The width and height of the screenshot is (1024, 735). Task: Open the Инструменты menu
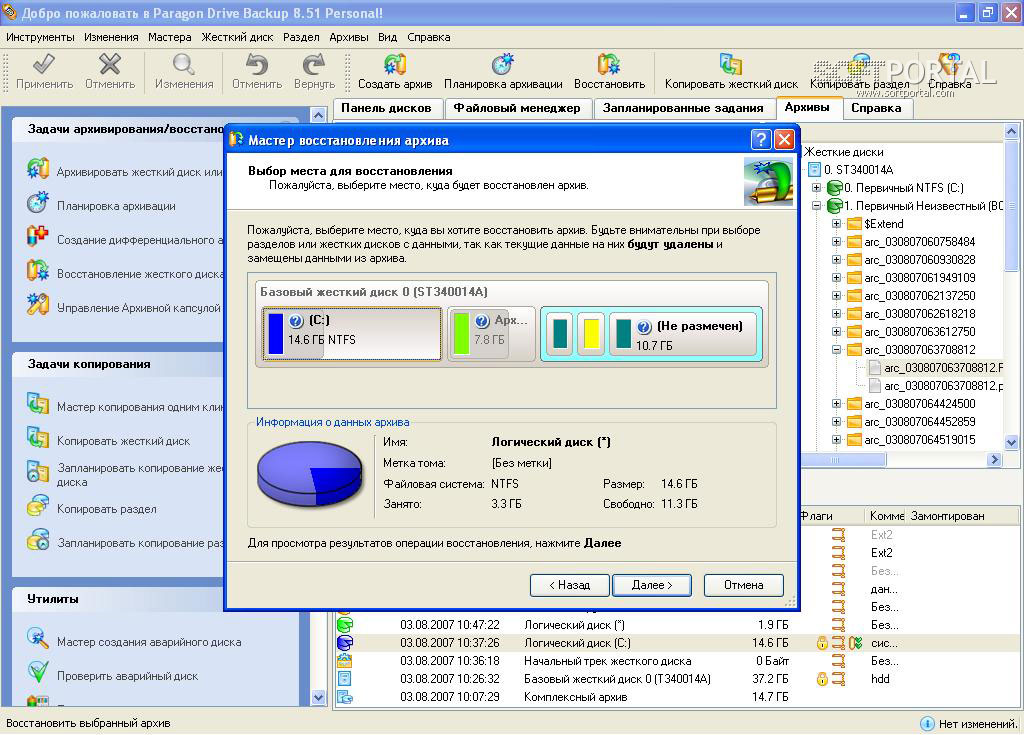tap(40, 37)
